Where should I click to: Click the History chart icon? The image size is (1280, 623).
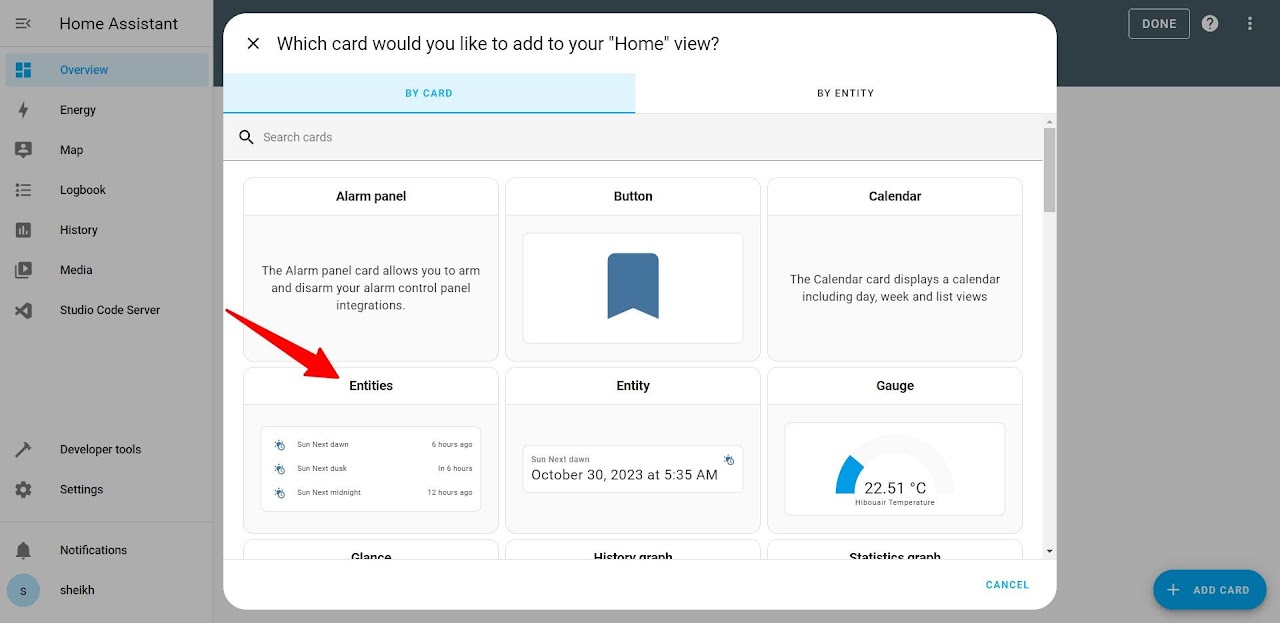[x=23, y=230]
